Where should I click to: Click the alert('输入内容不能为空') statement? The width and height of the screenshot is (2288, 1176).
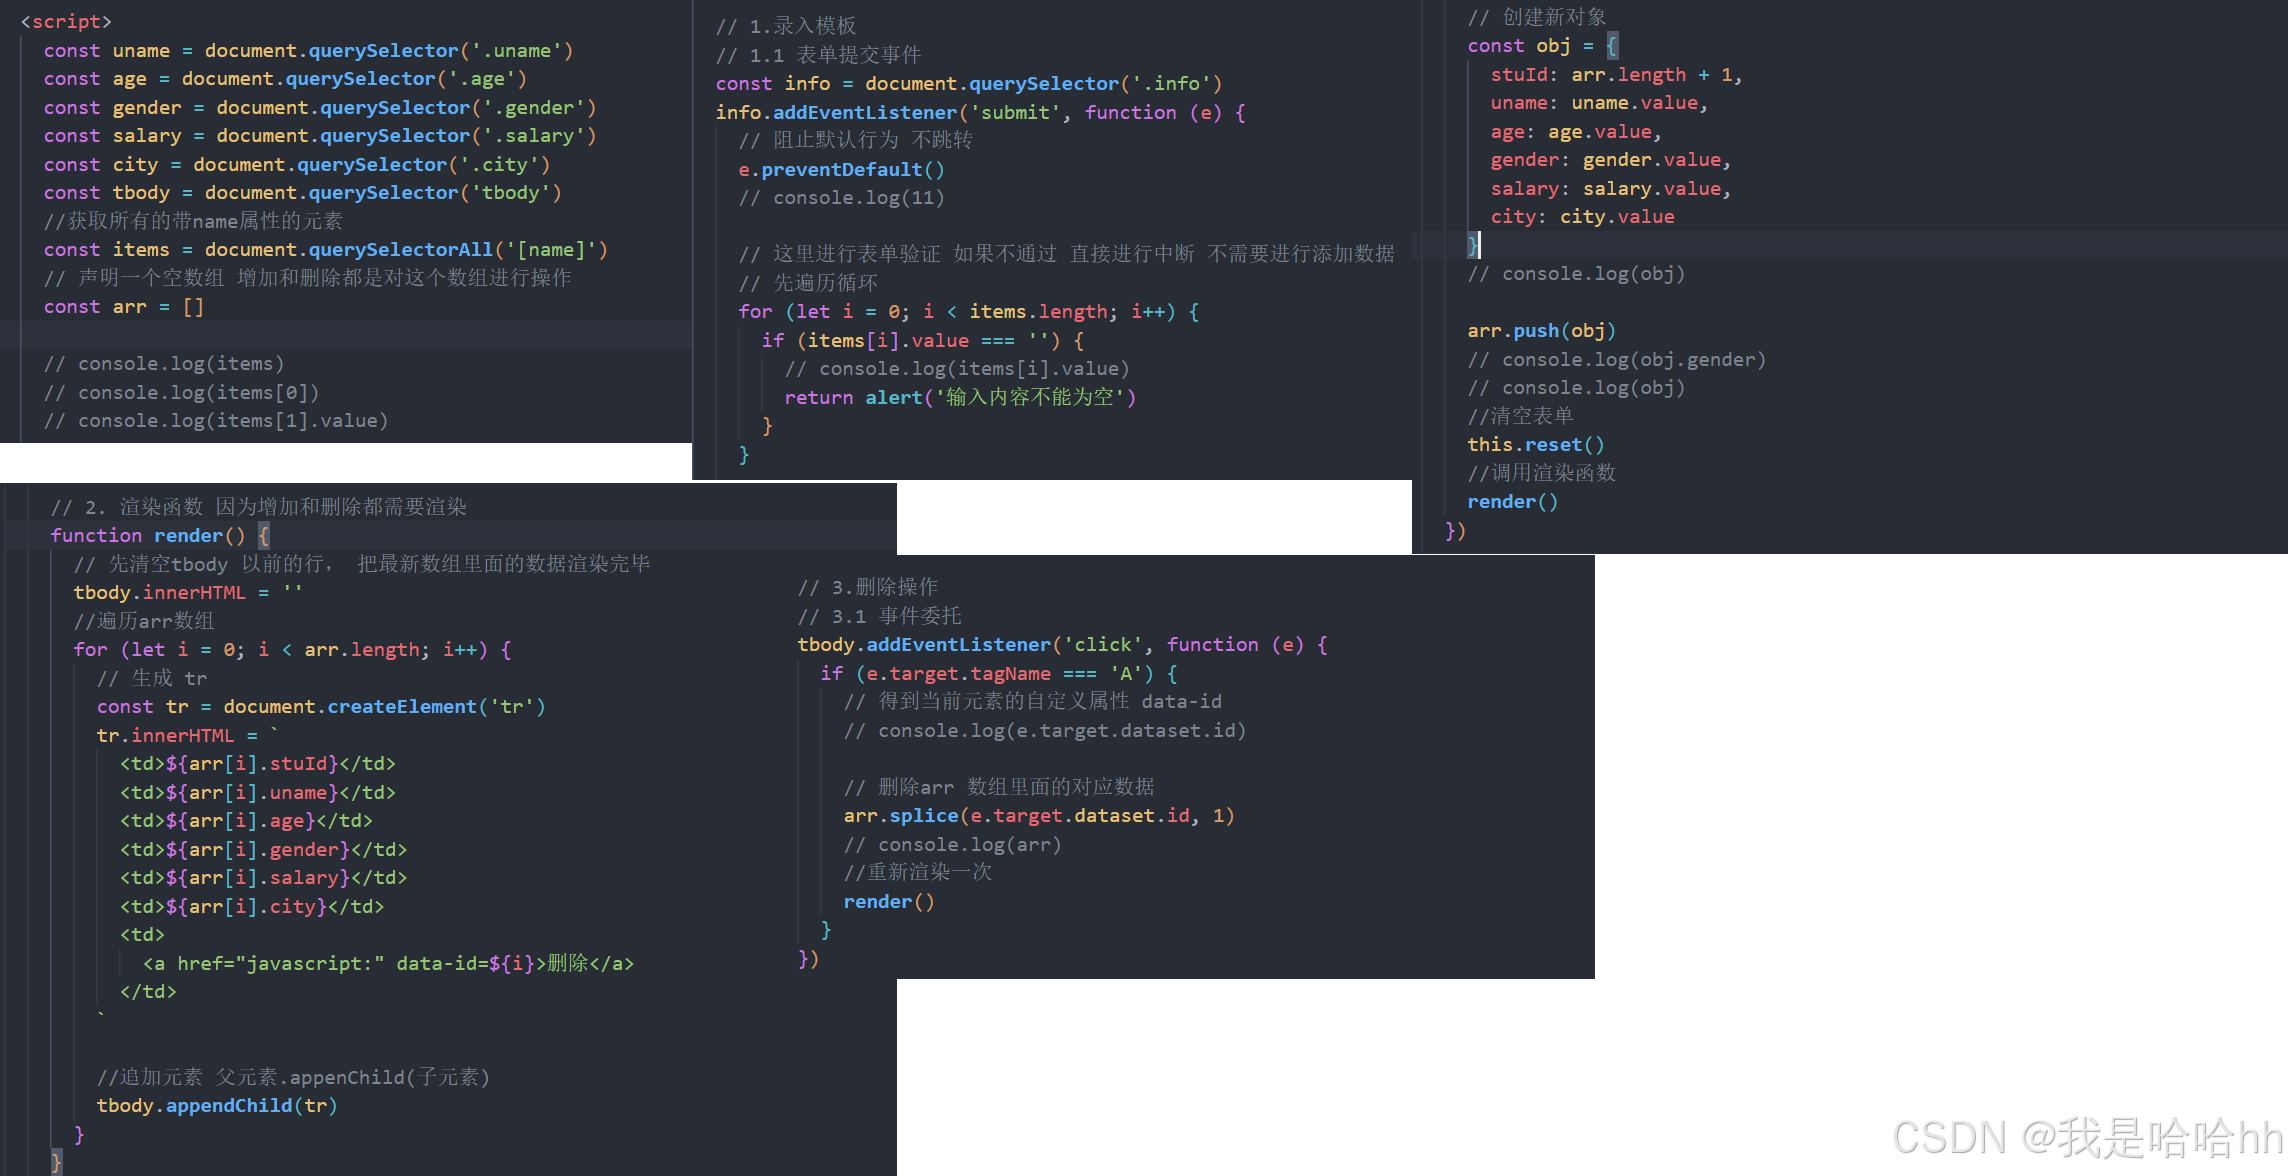(x=999, y=398)
